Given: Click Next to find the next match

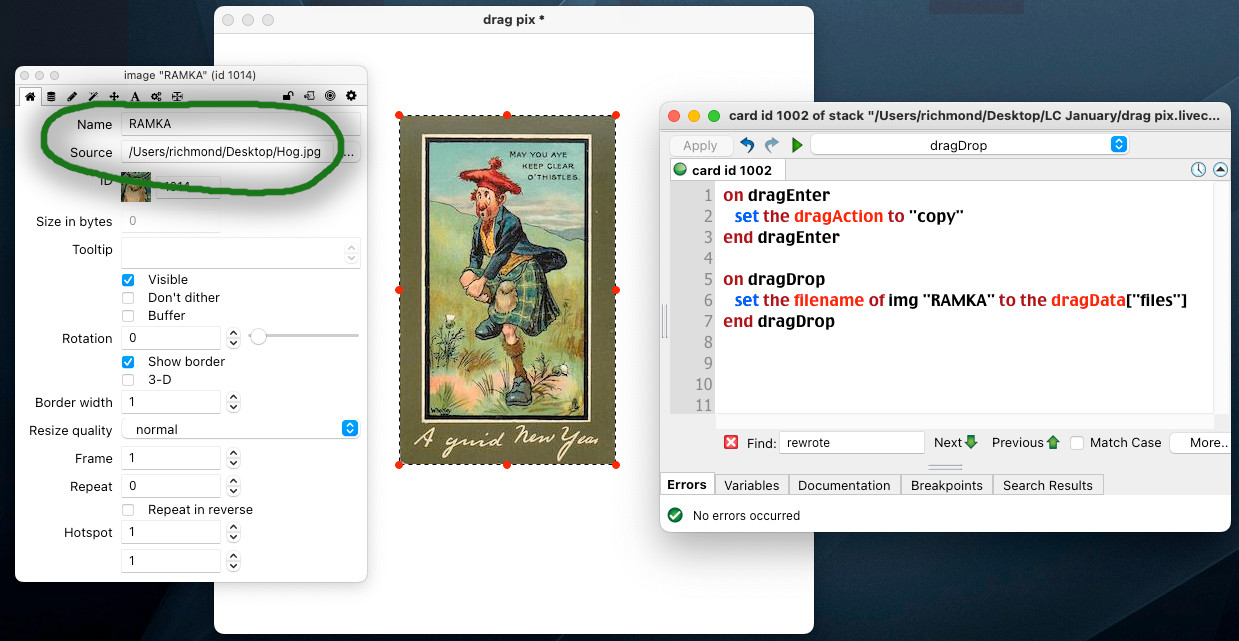Looking at the screenshot, I should point(955,442).
